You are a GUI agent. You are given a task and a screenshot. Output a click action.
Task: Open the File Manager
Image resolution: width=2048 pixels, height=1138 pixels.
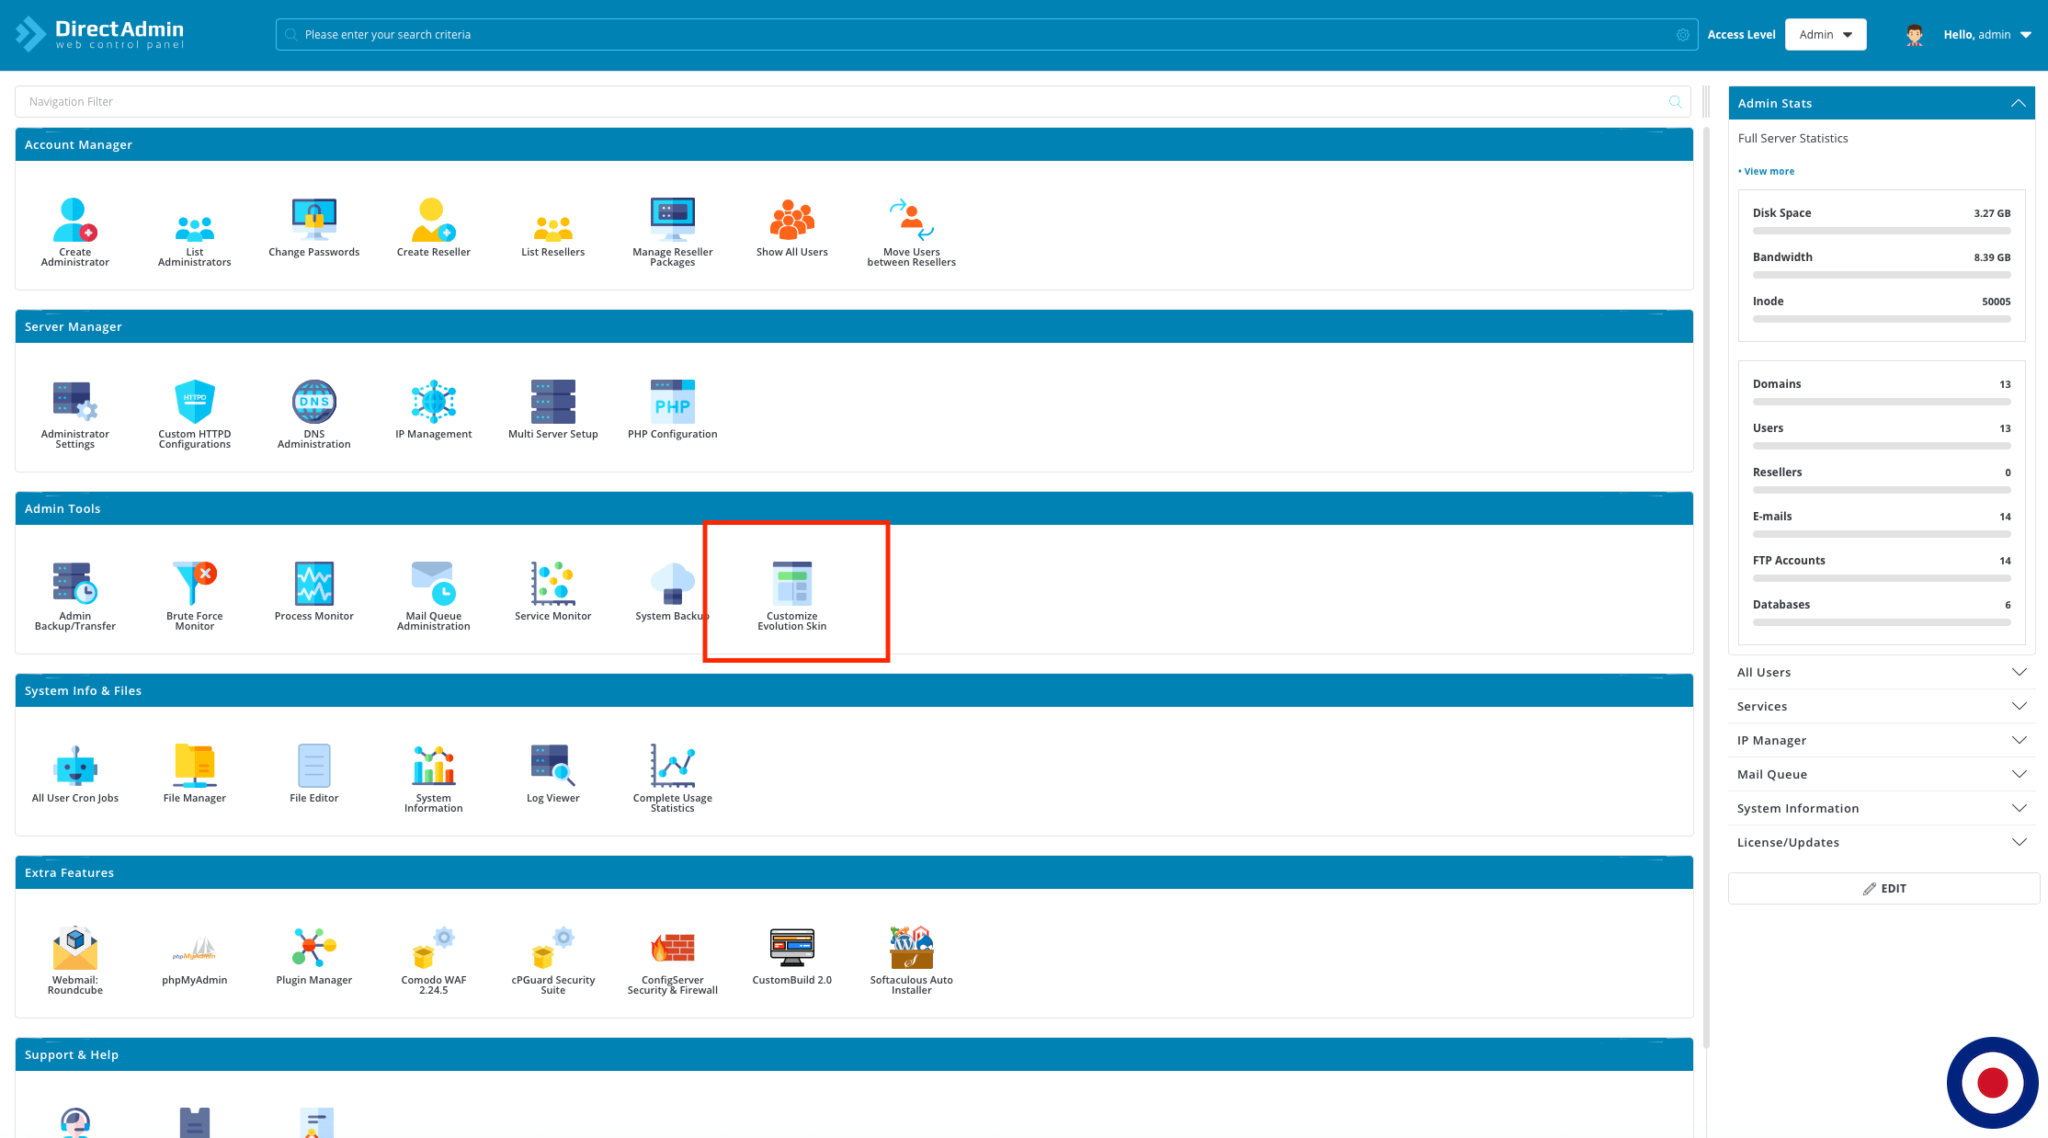(x=194, y=770)
